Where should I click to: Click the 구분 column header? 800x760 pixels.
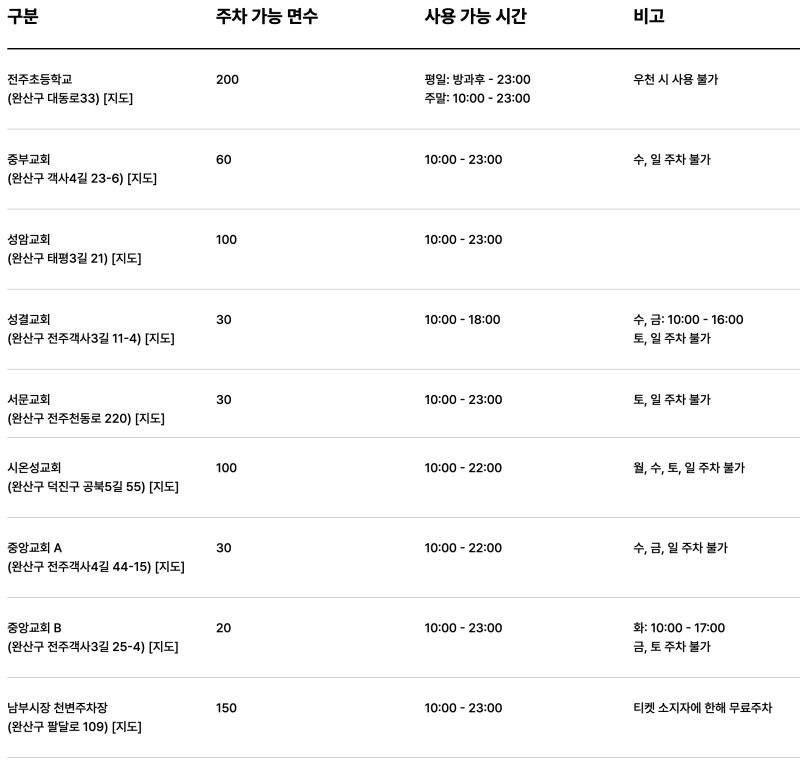pyautogui.click(x=22, y=16)
